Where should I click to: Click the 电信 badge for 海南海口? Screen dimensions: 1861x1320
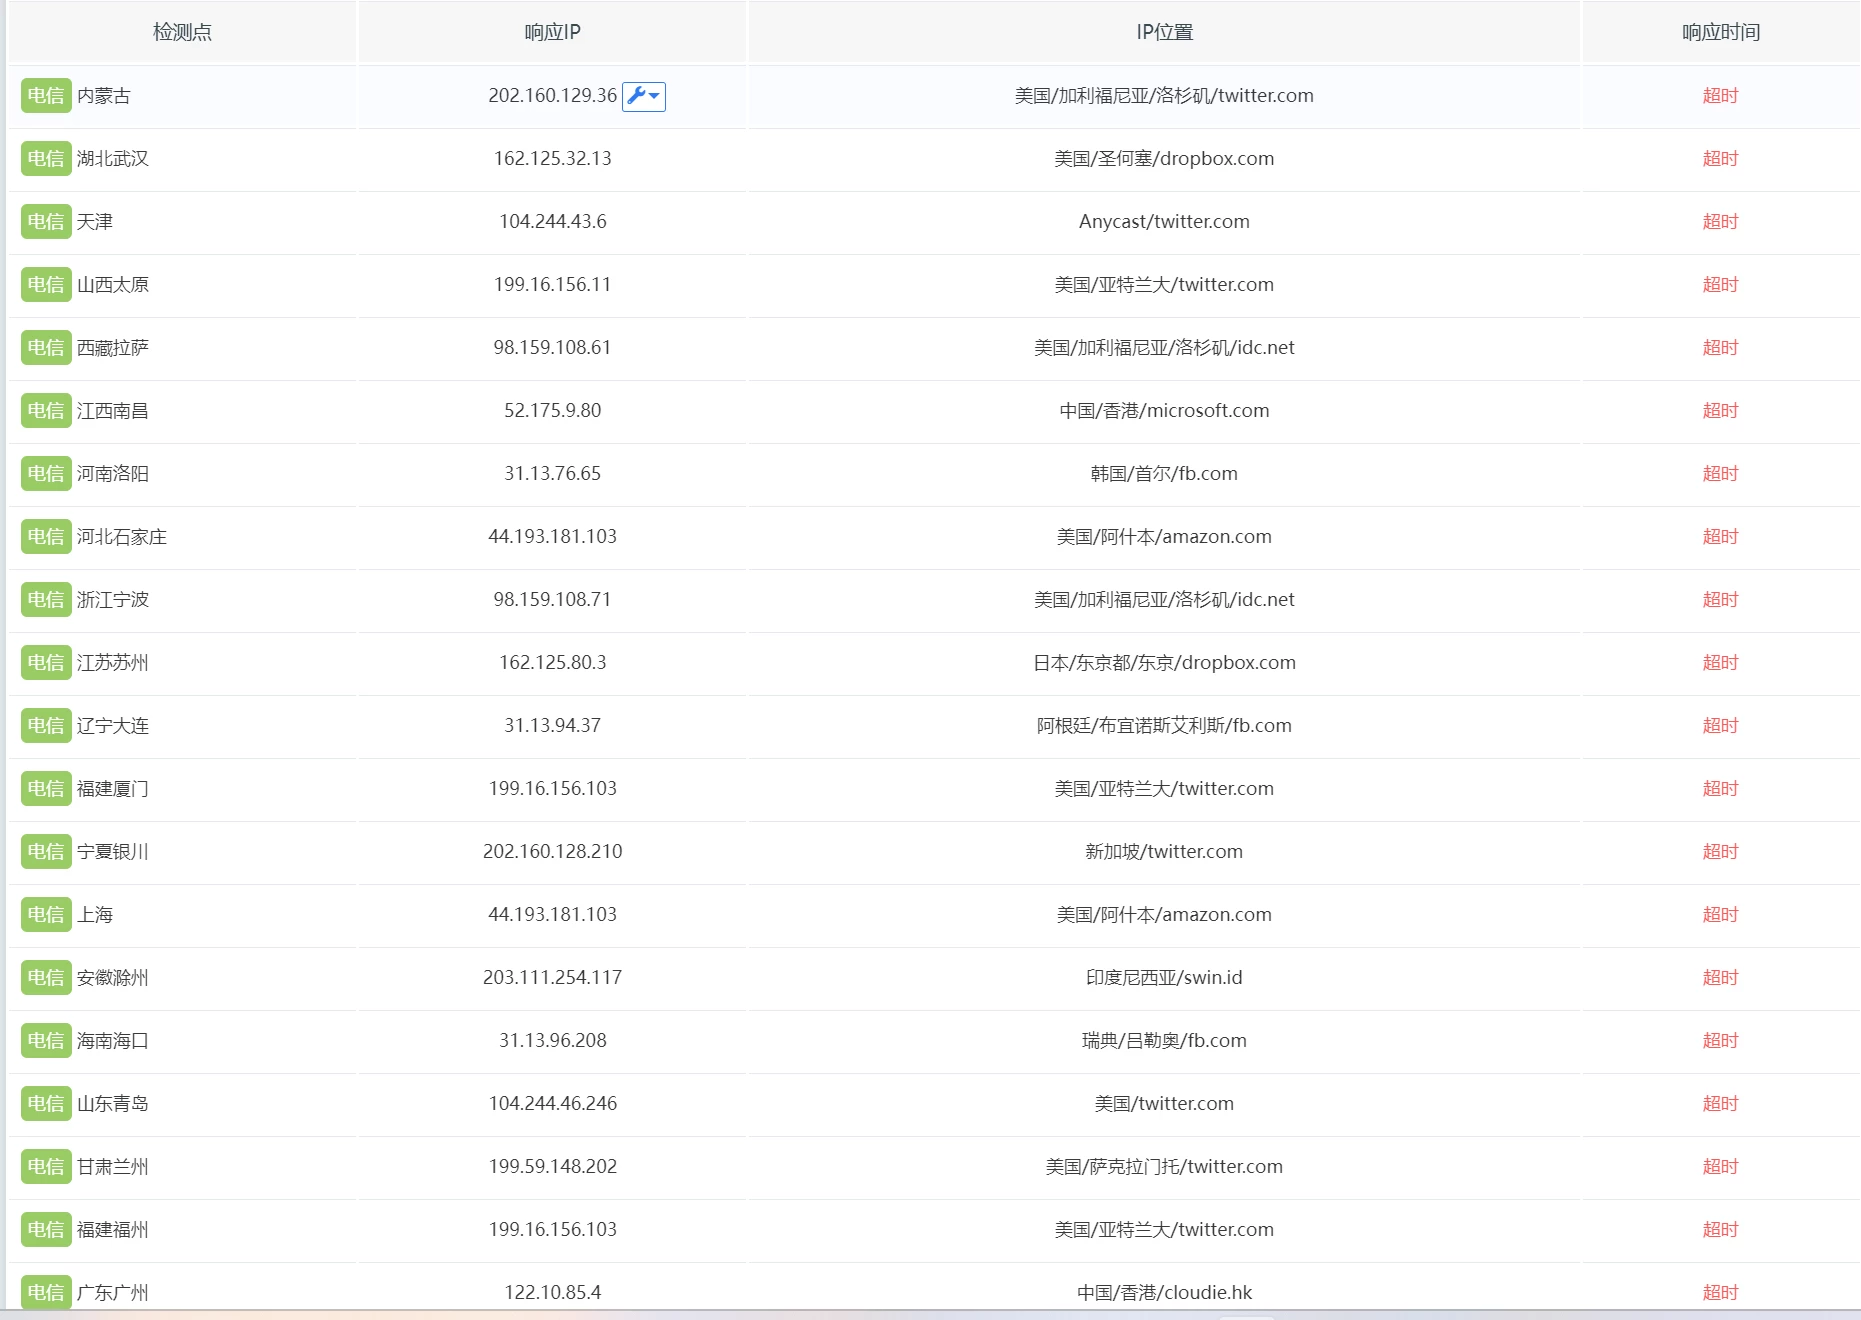coord(46,1041)
